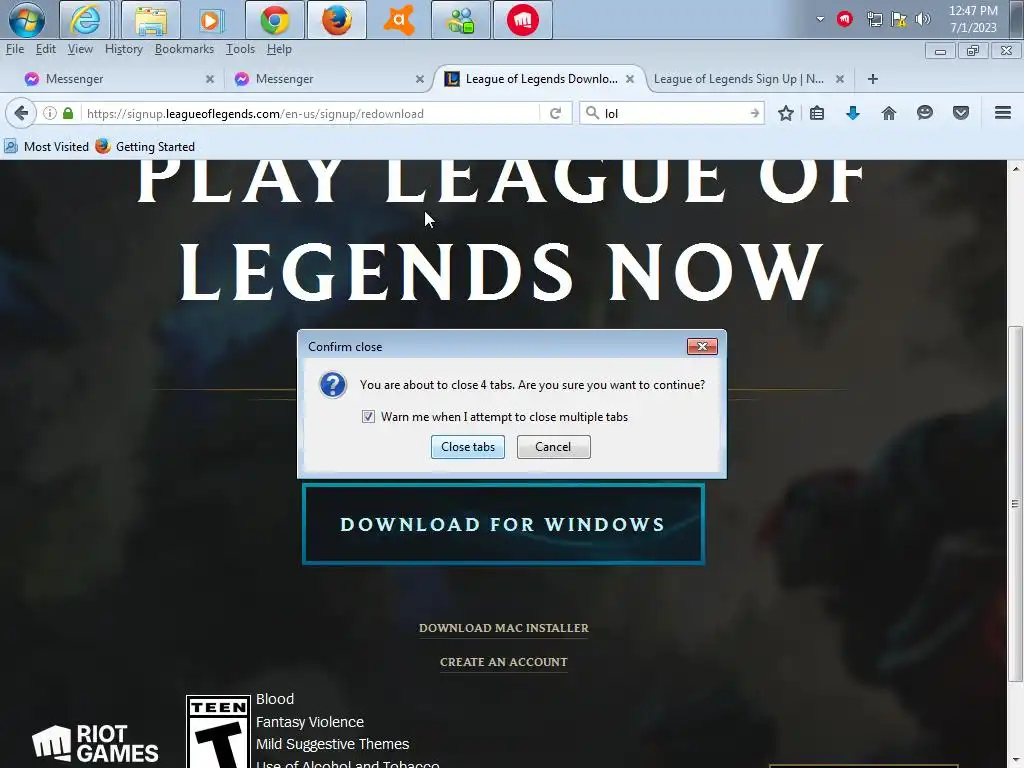
Task: Click the address bar URL field
Action: pyautogui.click(x=310, y=114)
